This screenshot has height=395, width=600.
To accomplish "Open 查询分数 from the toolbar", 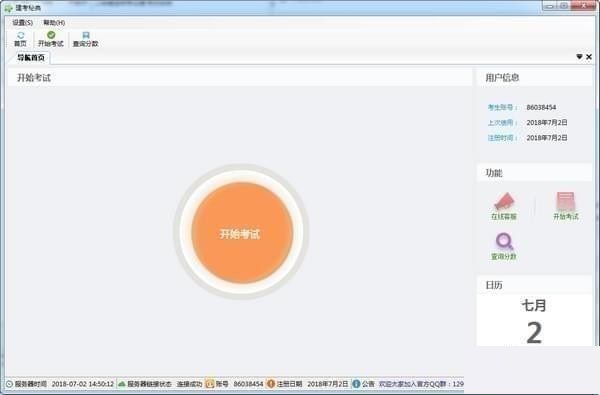I will pos(85,39).
